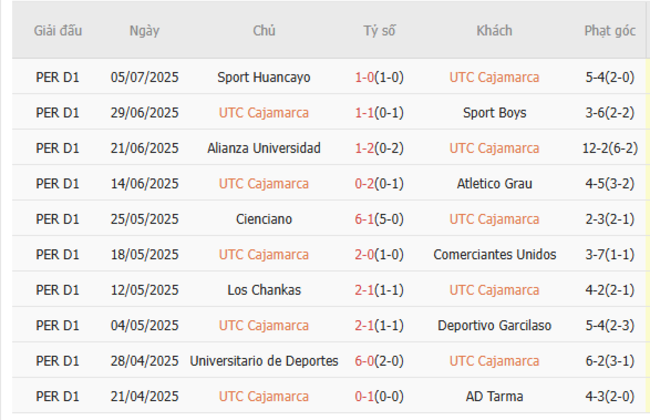Open the 6-1 score against Cienciano
The height and width of the screenshot is (420, 650).
365,219
